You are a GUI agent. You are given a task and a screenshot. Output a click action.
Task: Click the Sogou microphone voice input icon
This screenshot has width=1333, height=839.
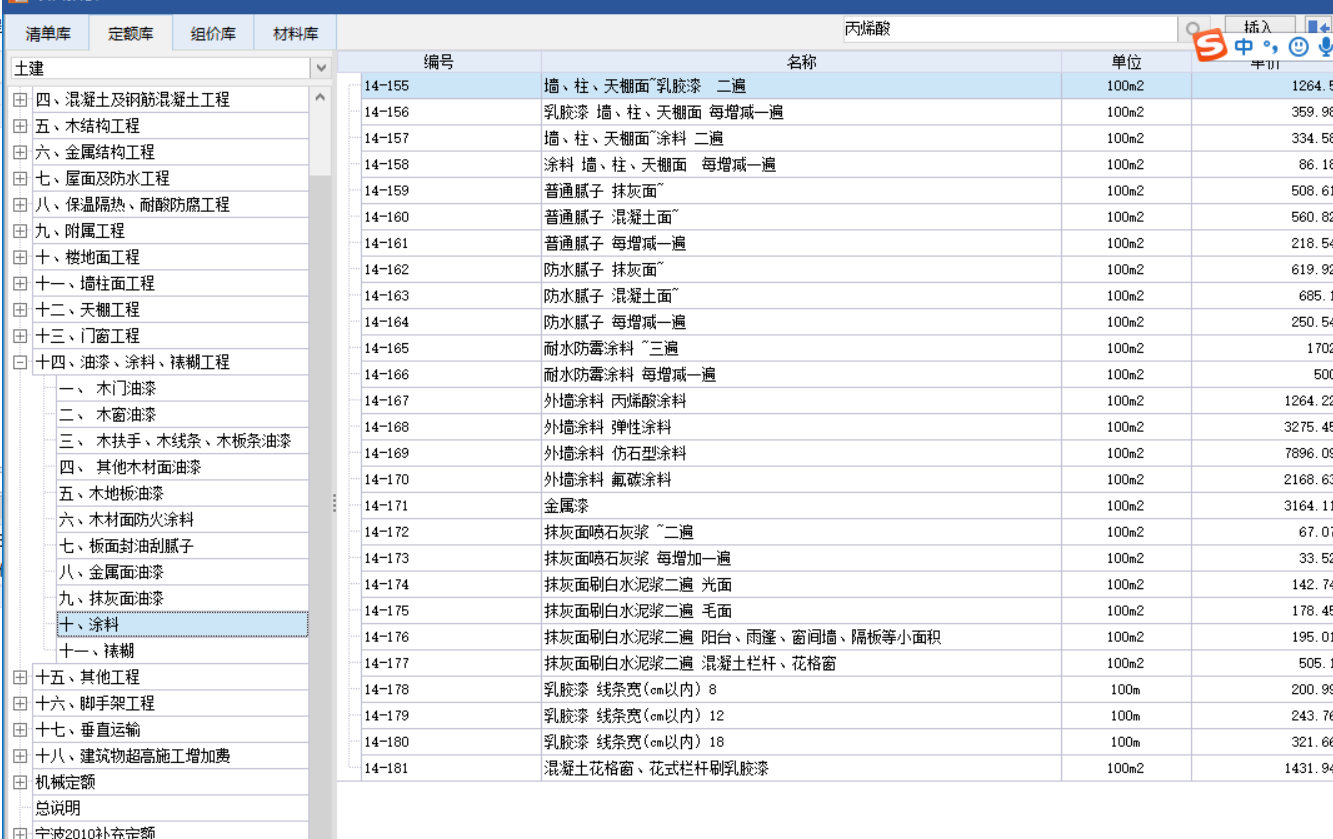coord(1324,46)
